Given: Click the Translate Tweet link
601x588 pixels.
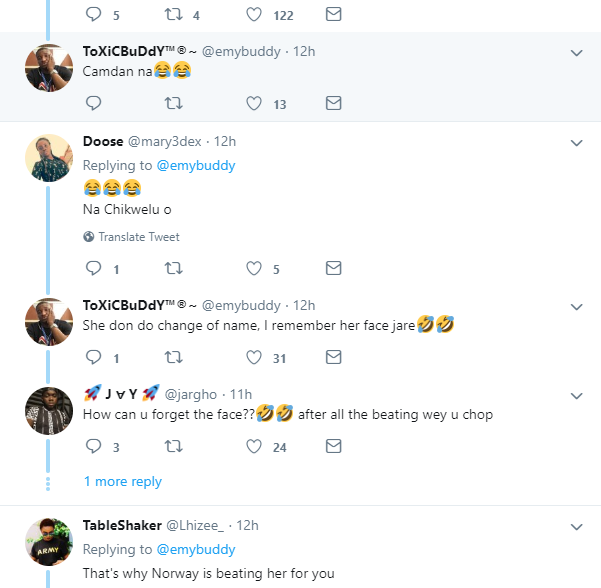Looking at the screenshot, I should click(x=138, y=237).
